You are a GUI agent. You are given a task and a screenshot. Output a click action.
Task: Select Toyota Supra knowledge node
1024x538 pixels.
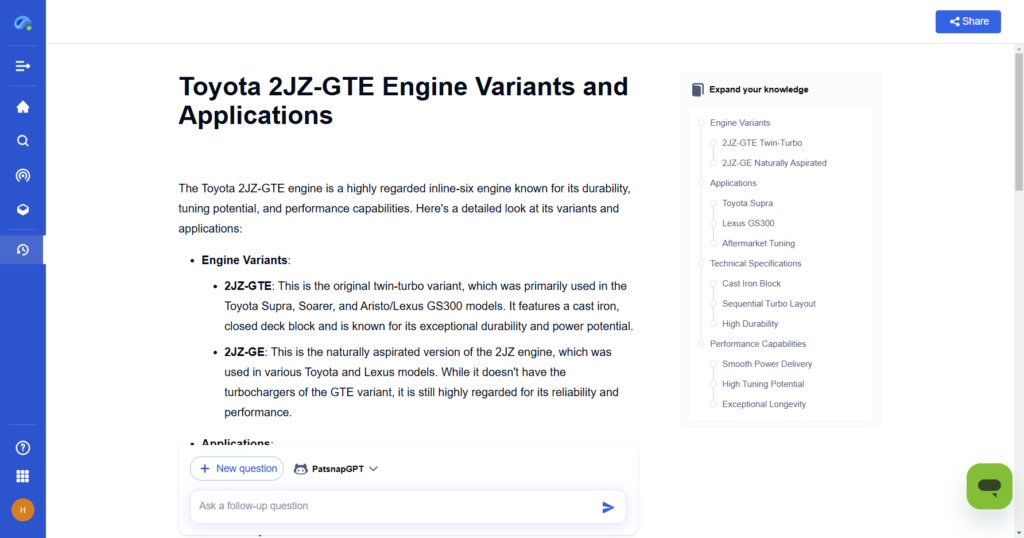point(747,203)
